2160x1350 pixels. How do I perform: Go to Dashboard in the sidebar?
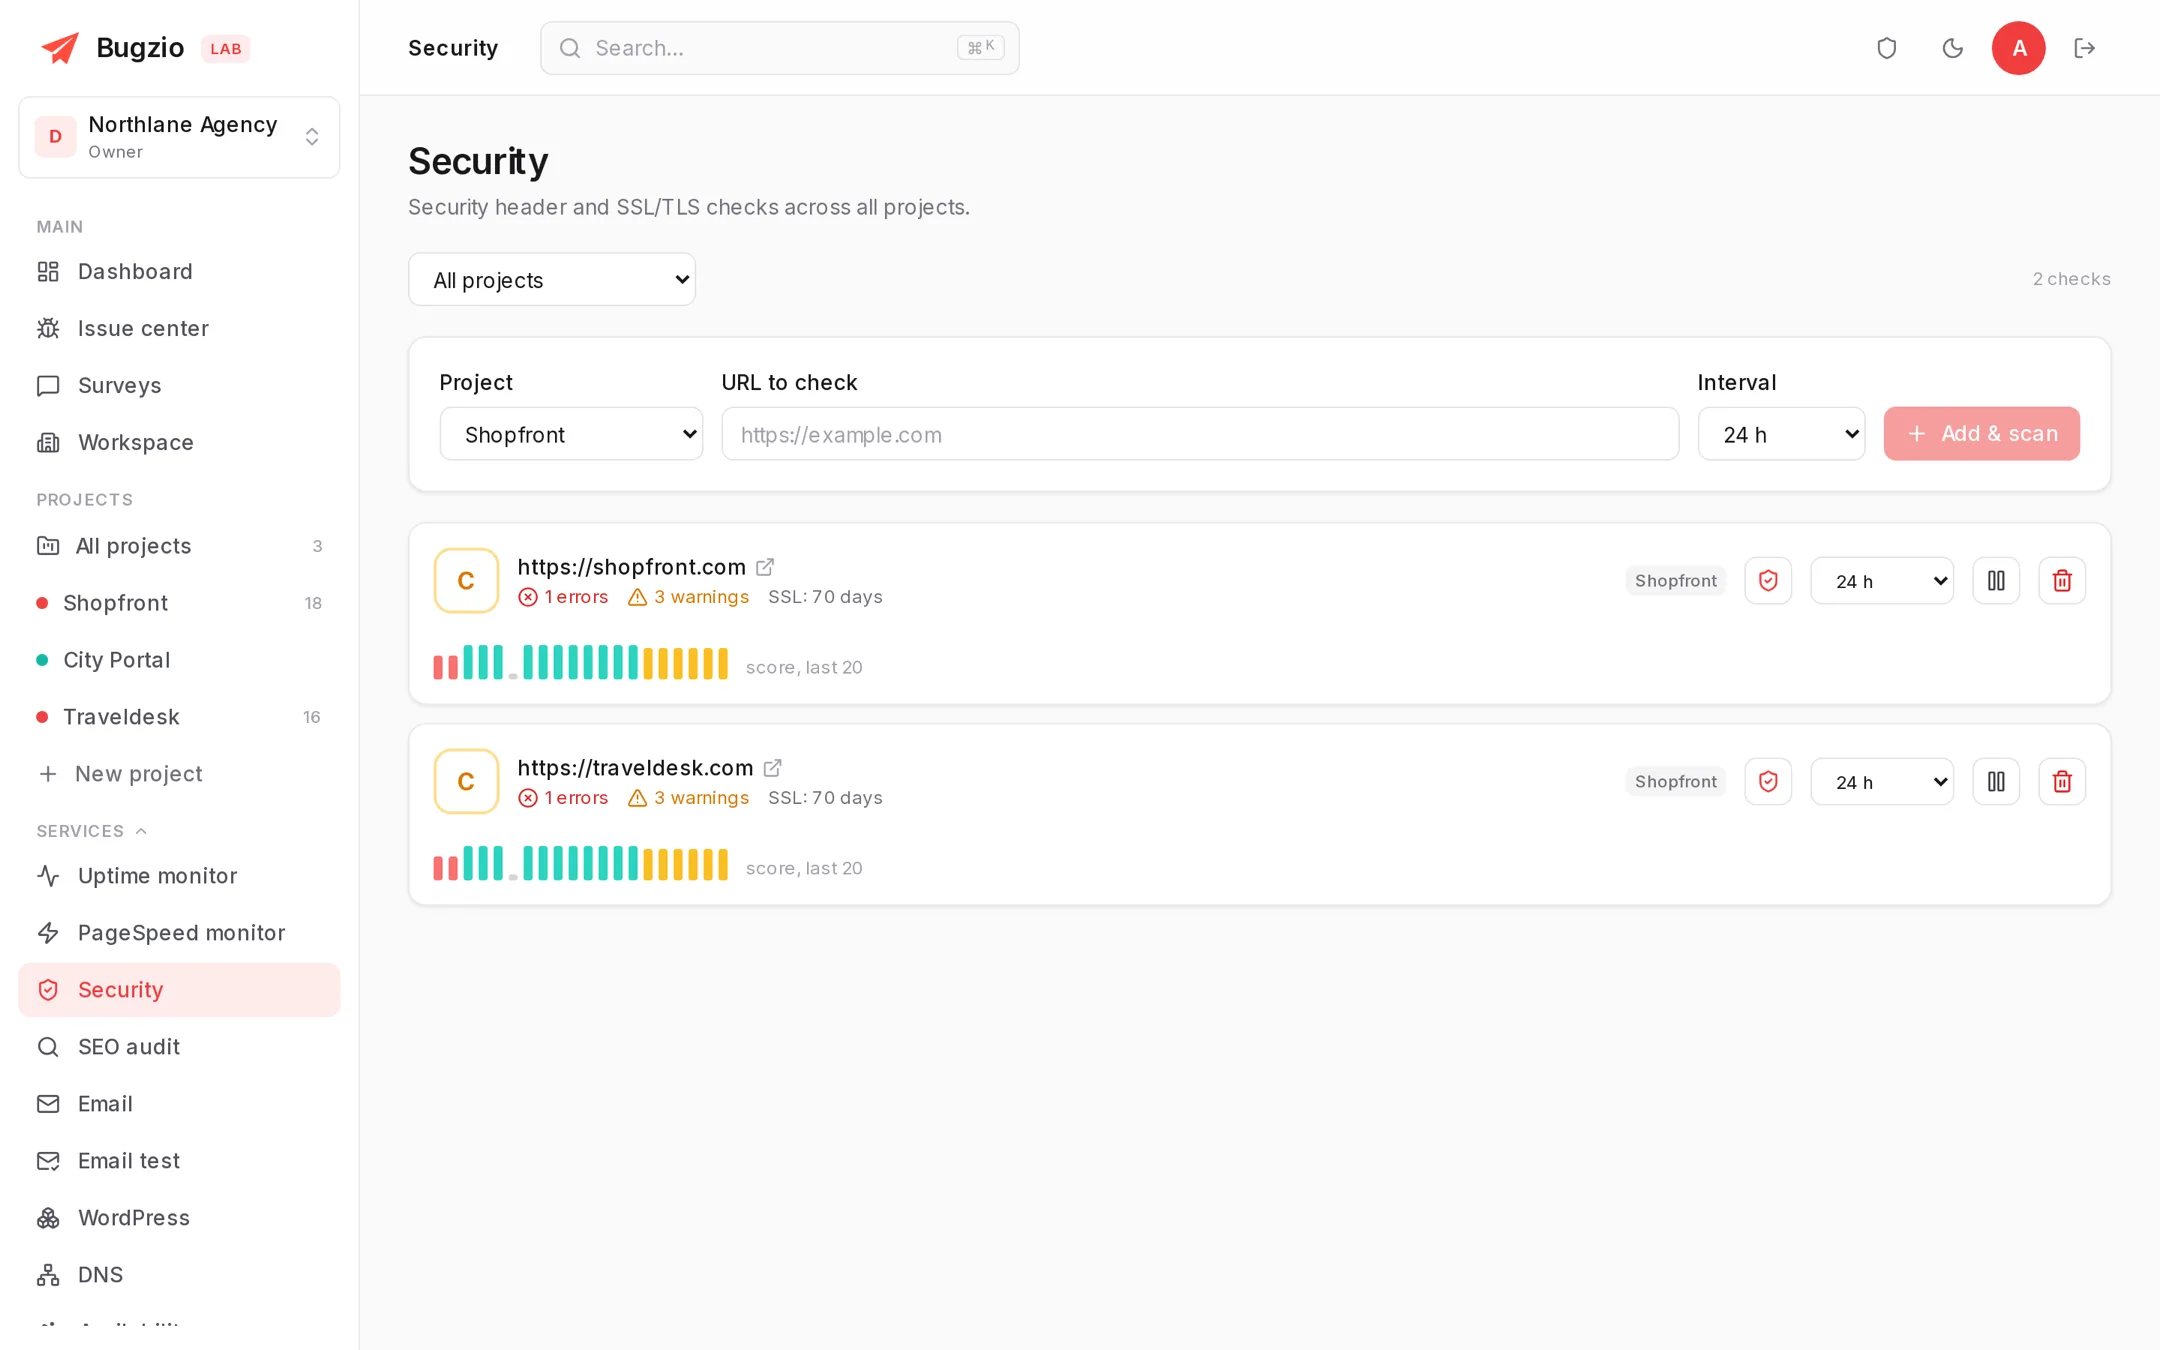[179, 272]
